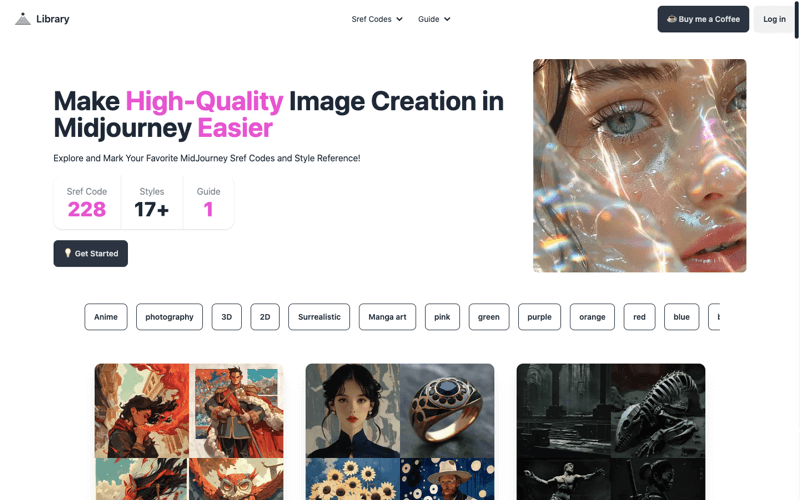The width and height of the screenshot is (800, 500).
Task: Click coffee cup icon in Buy button
Action: (x=671, y=19)
